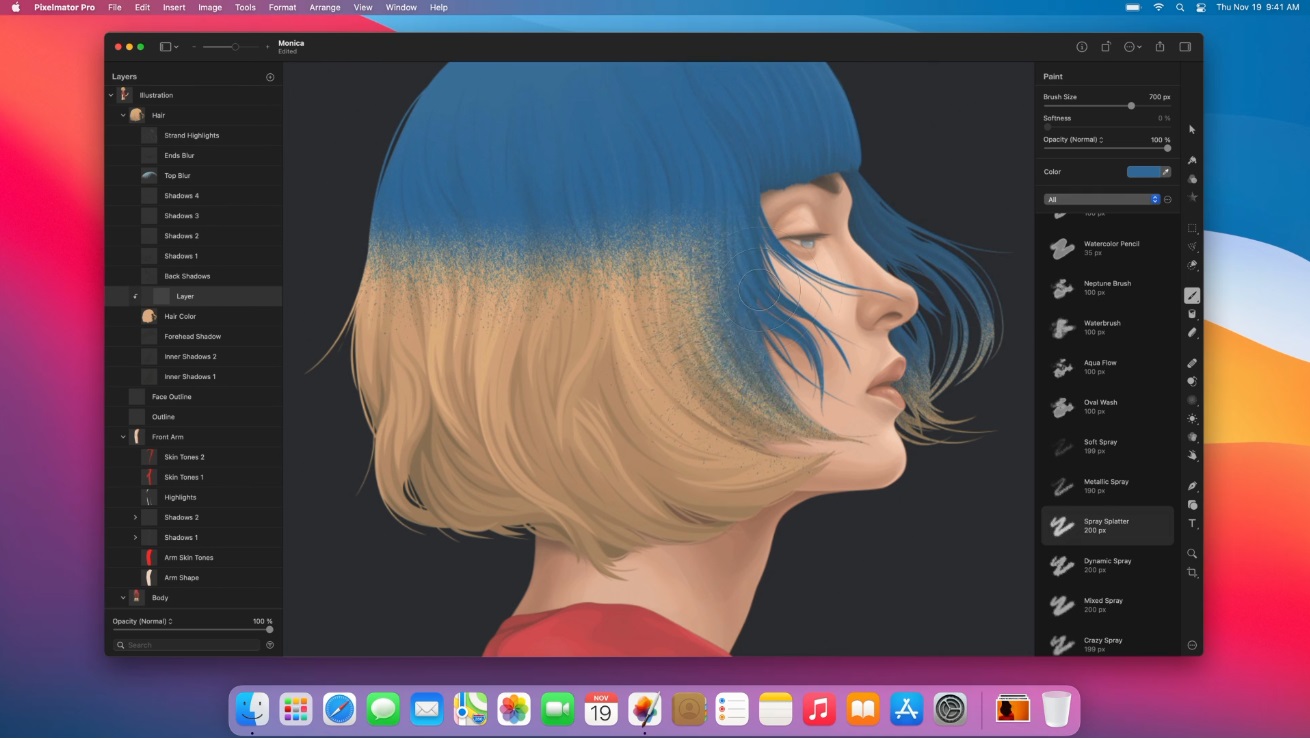Collapse the Illustration group
The height and width of the screenshot is (739, 1310).
point(111,95)
